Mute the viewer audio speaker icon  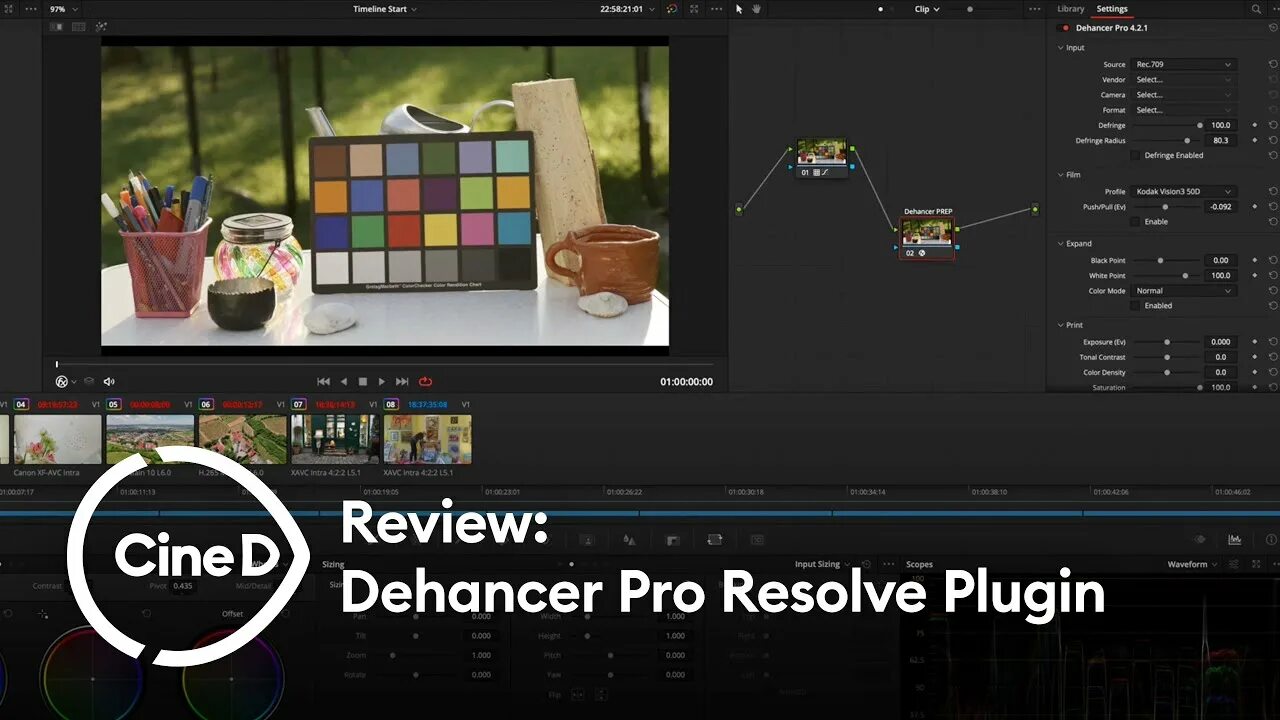[x=109, y=381]
